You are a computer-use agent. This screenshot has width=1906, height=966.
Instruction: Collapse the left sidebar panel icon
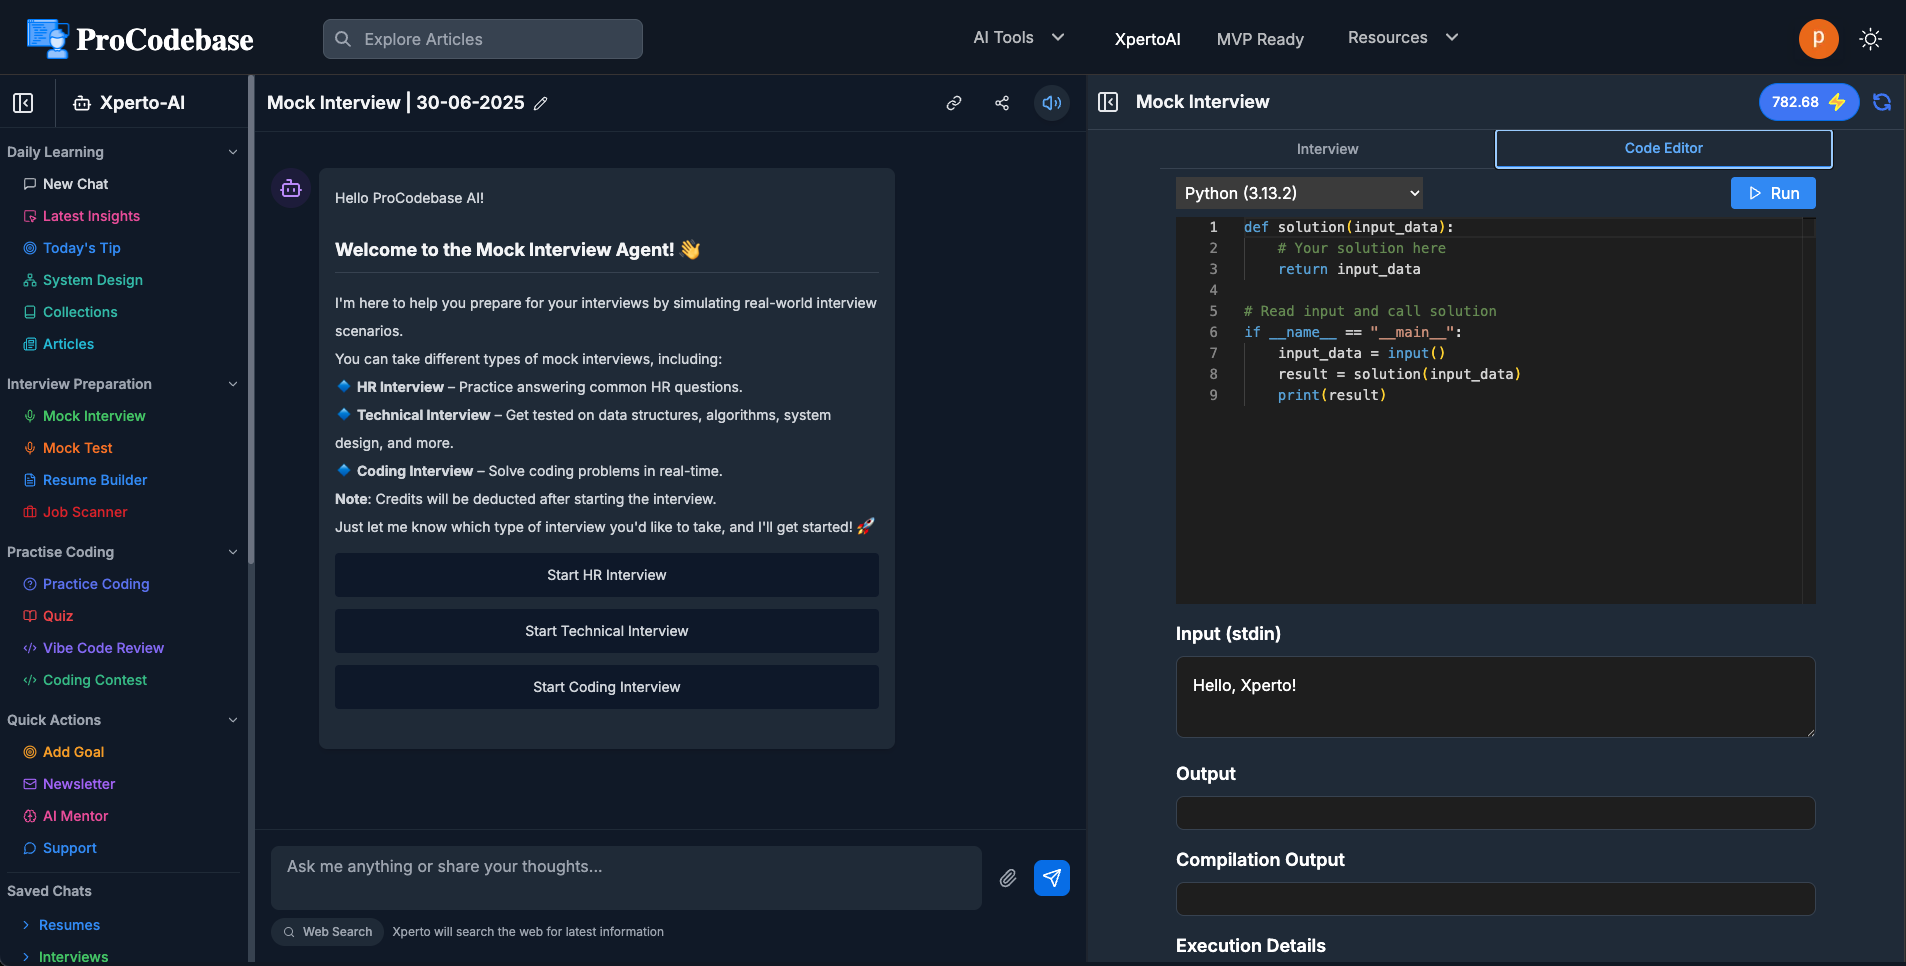coord(23,103)
